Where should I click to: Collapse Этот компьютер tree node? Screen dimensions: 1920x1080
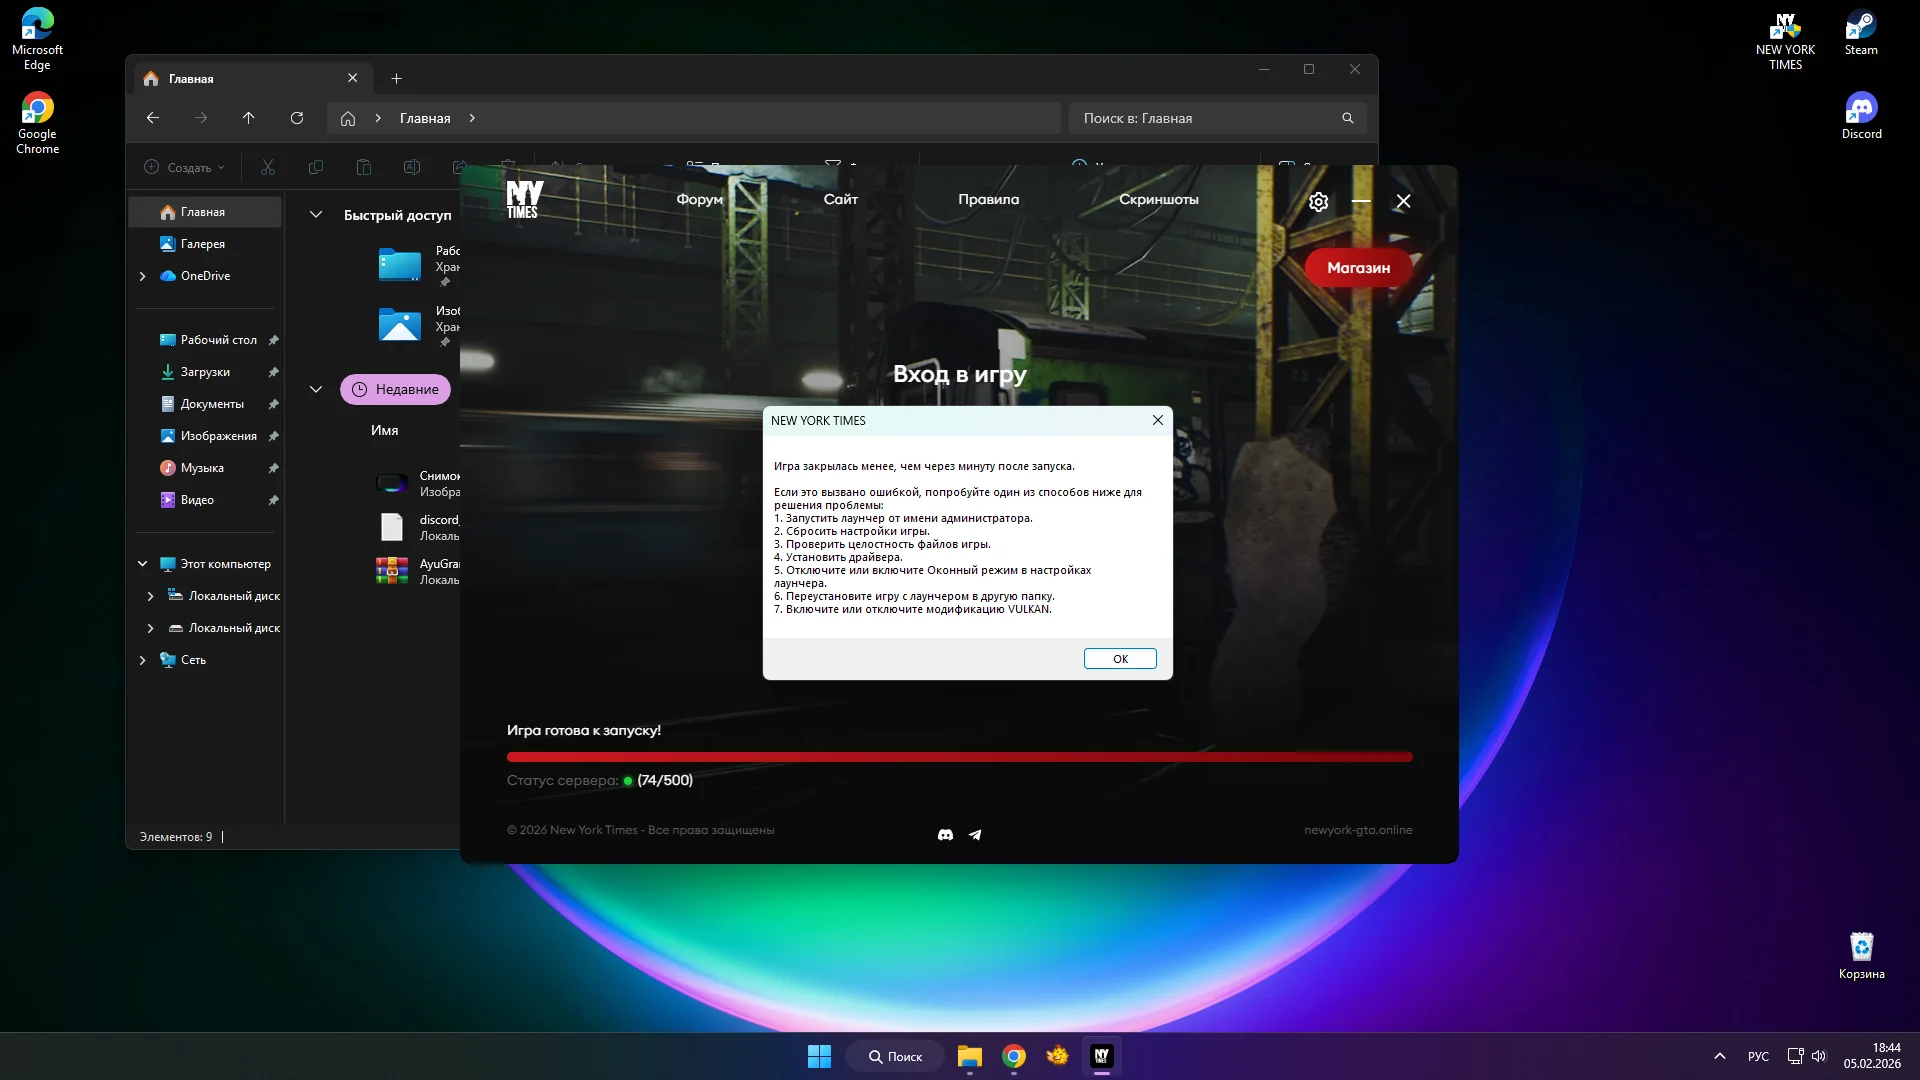[142, 564]
